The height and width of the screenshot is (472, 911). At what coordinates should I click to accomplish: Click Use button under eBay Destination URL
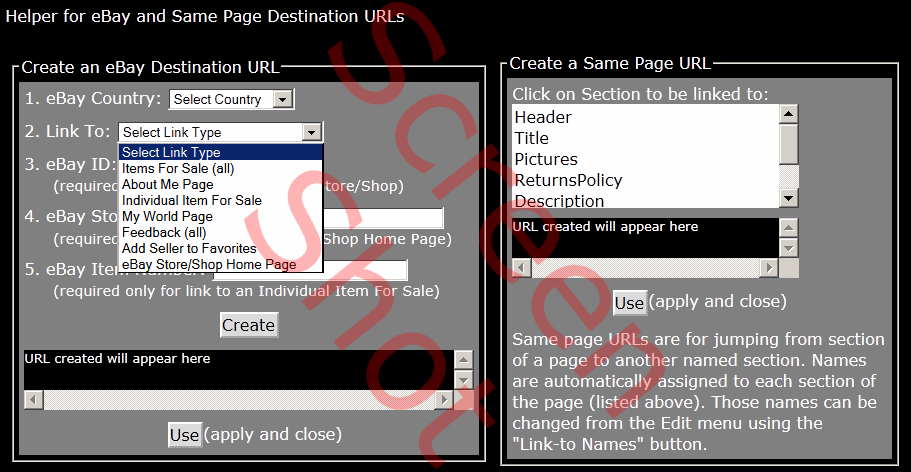click(185, 435)
